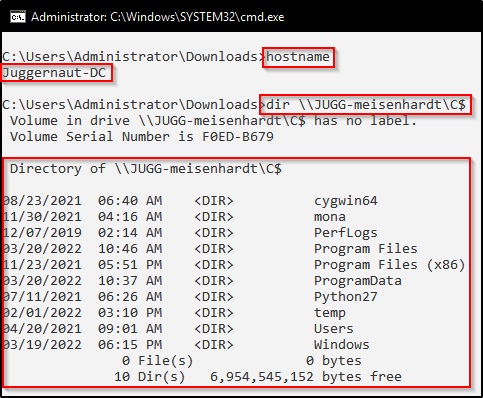The height and width of the screenshot is (398, 483).
Task: Click the 6,954,545,152 bytes free text
Action: tap(306, 377)
